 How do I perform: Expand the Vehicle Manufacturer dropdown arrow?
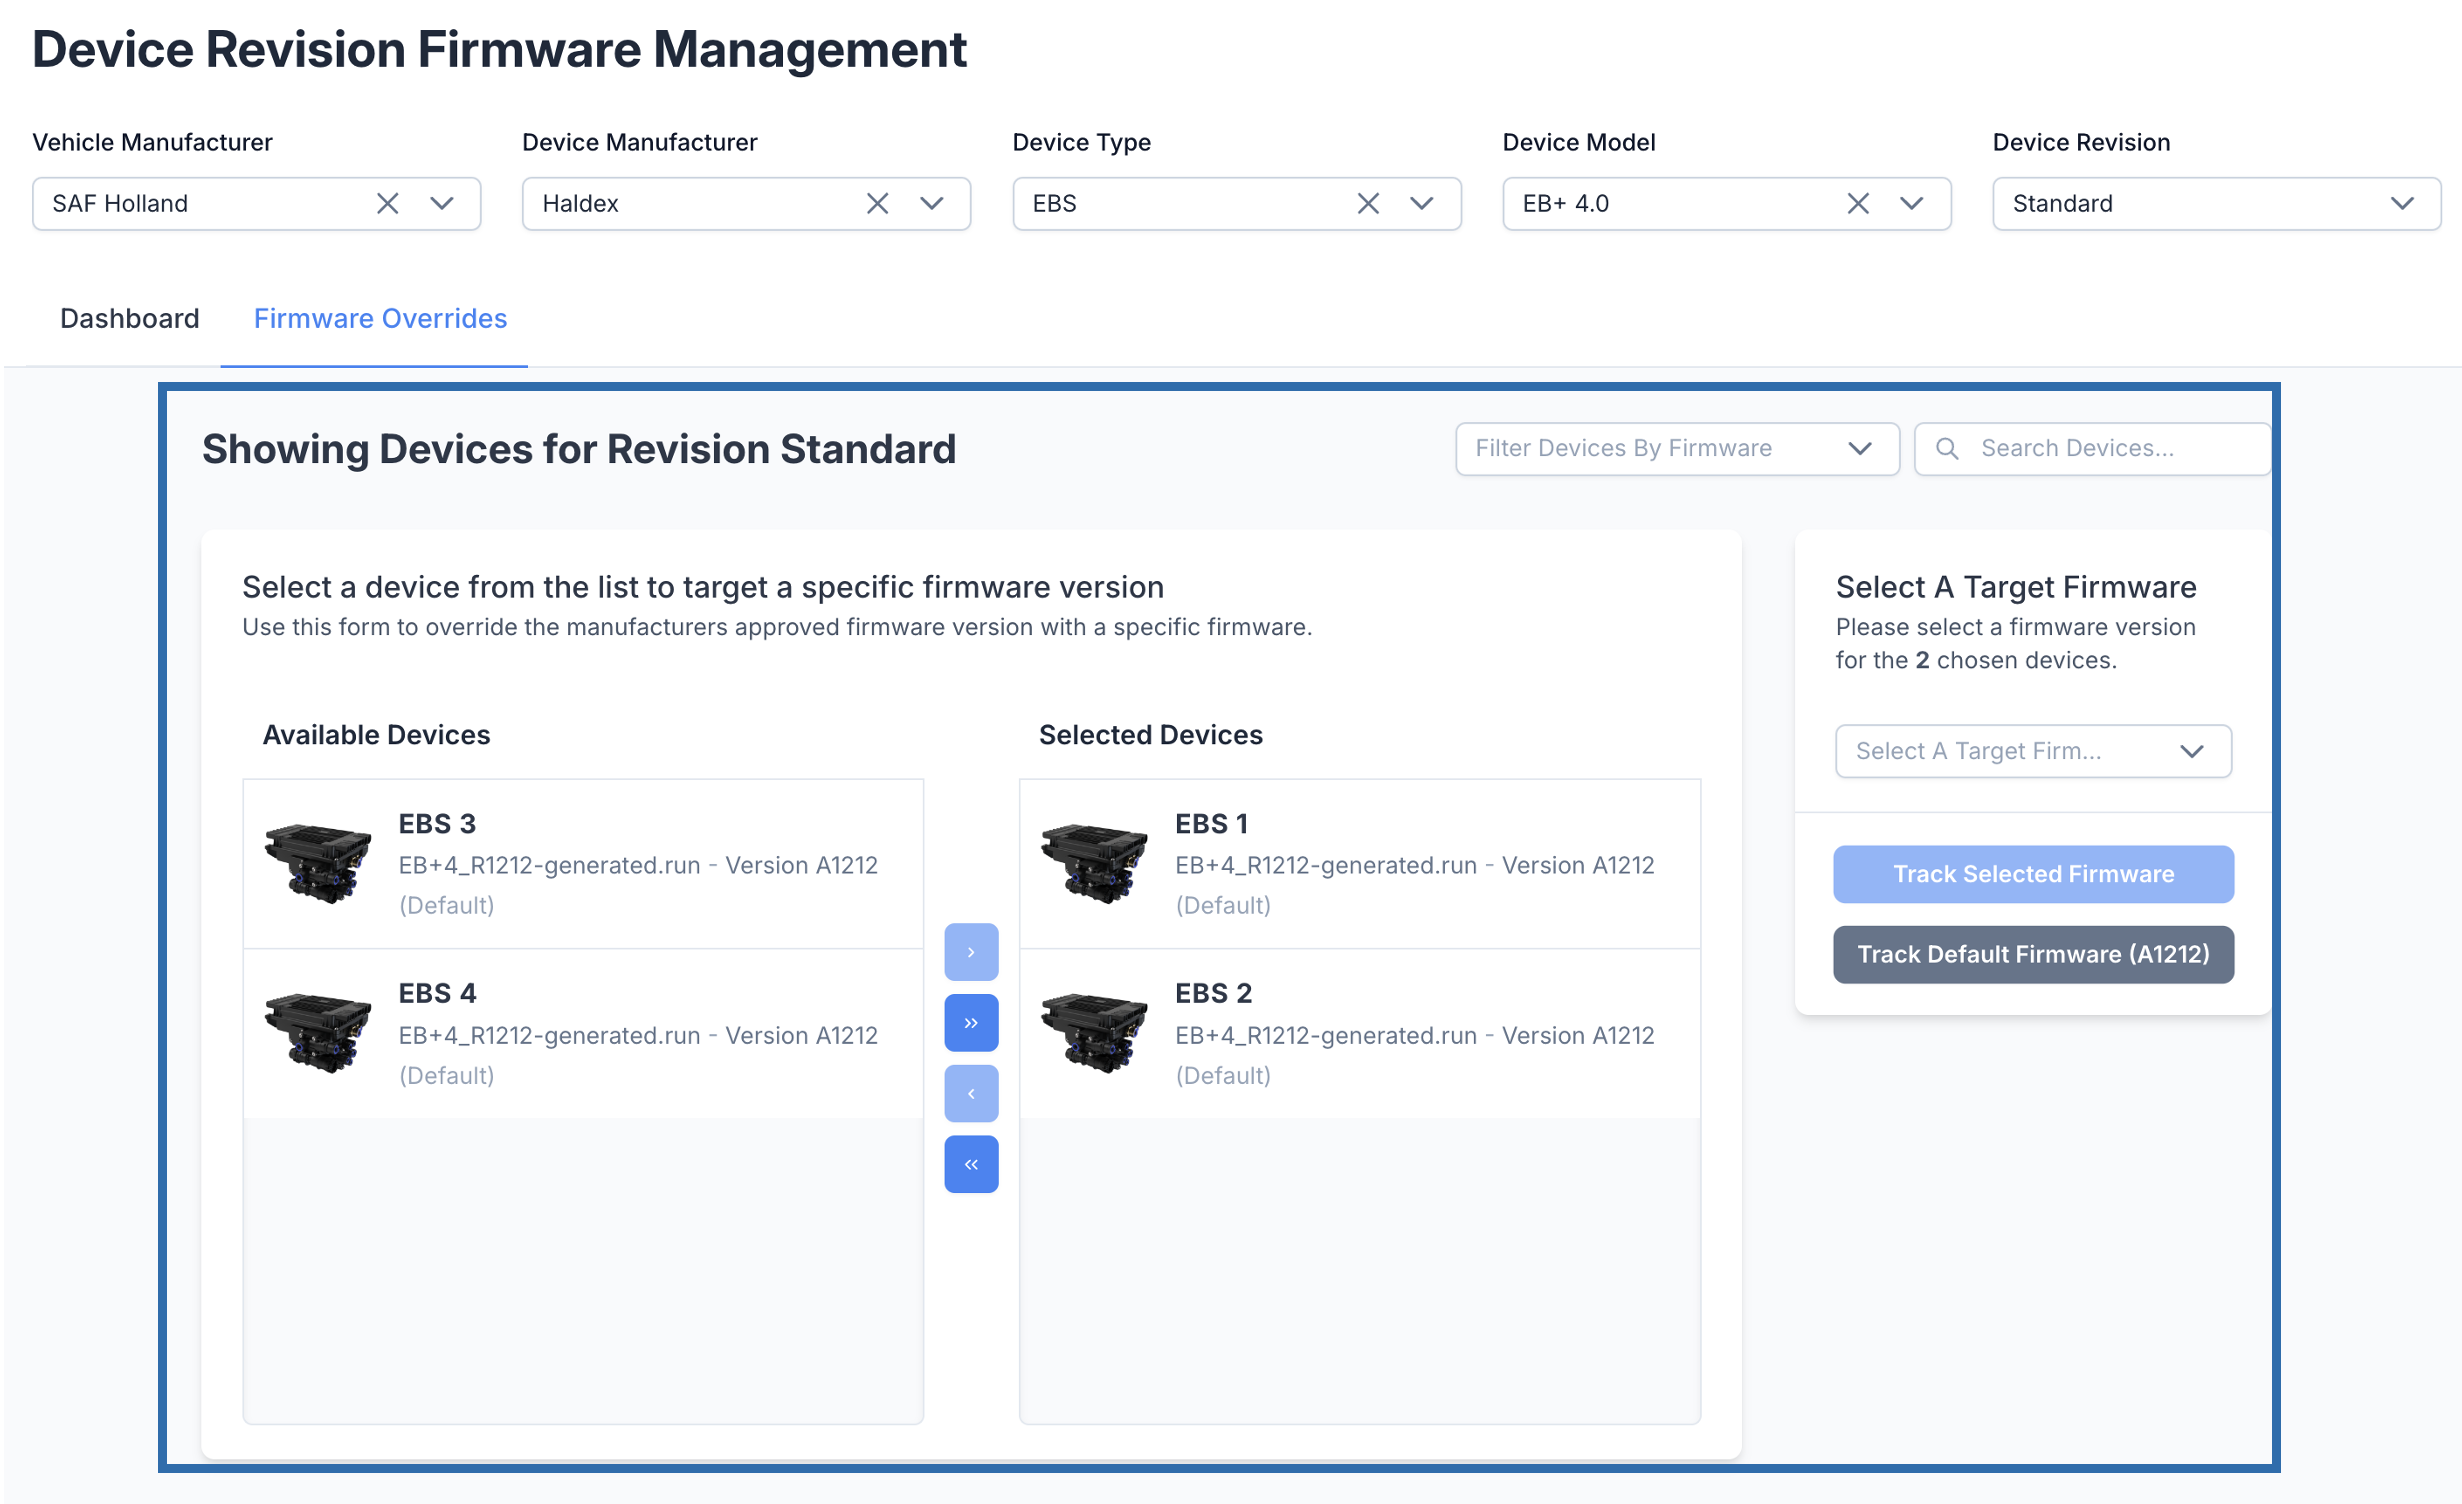[x=441, y=204]
